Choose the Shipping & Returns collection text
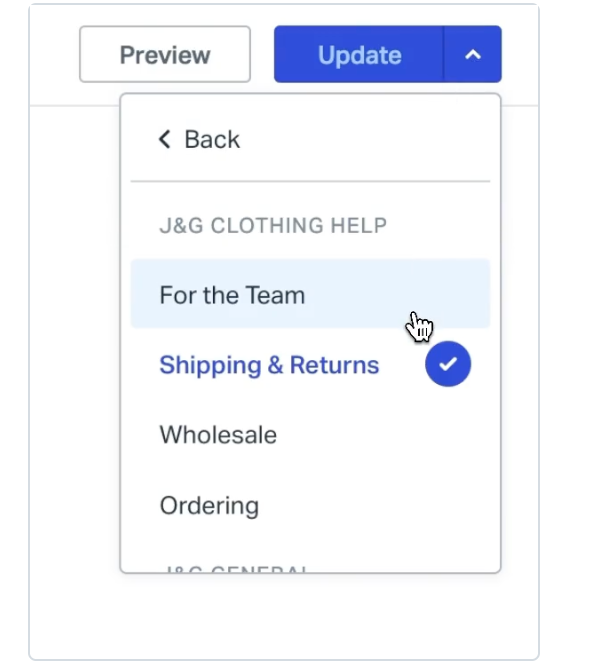This screenshot has width=592, height=672. point(269,365)
